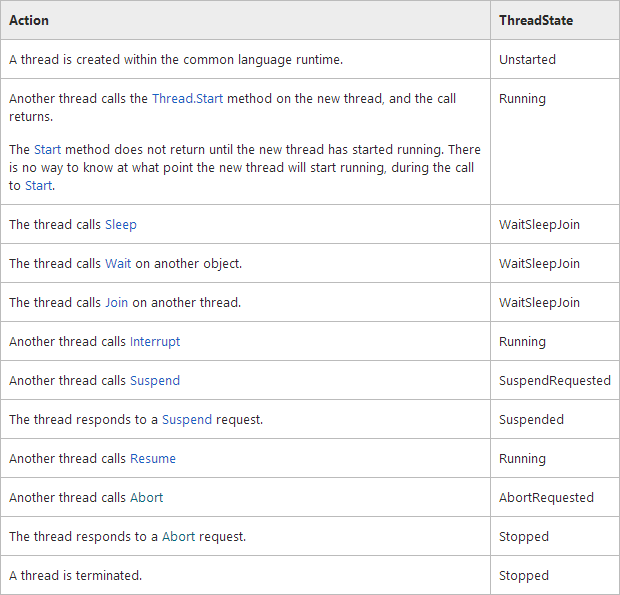Follow the Join method link

coord(116,303)
